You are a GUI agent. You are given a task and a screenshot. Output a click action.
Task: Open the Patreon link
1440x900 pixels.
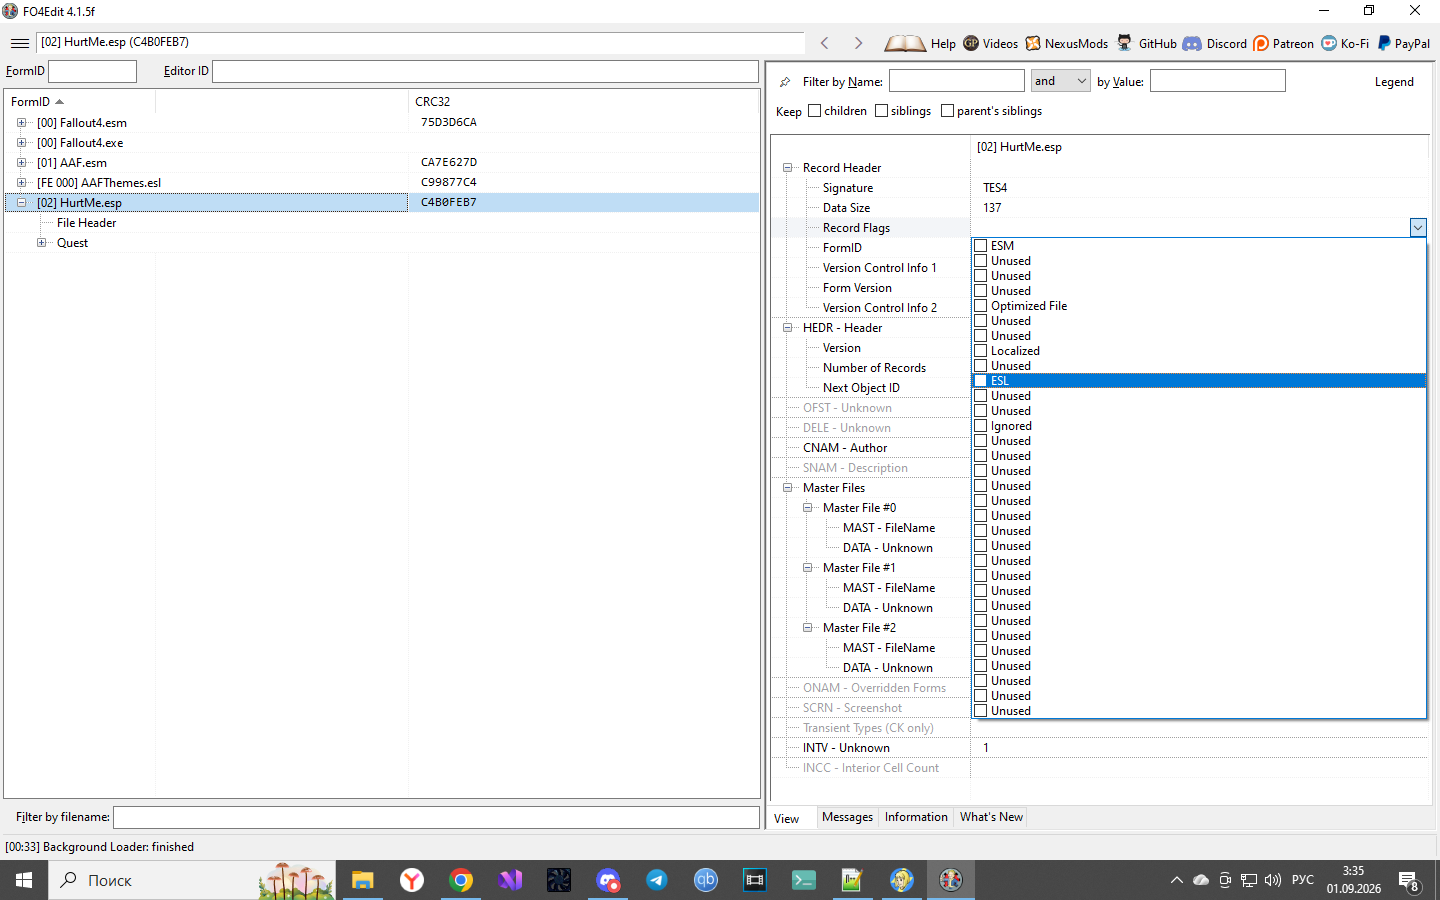click(x=1284, y=43)
